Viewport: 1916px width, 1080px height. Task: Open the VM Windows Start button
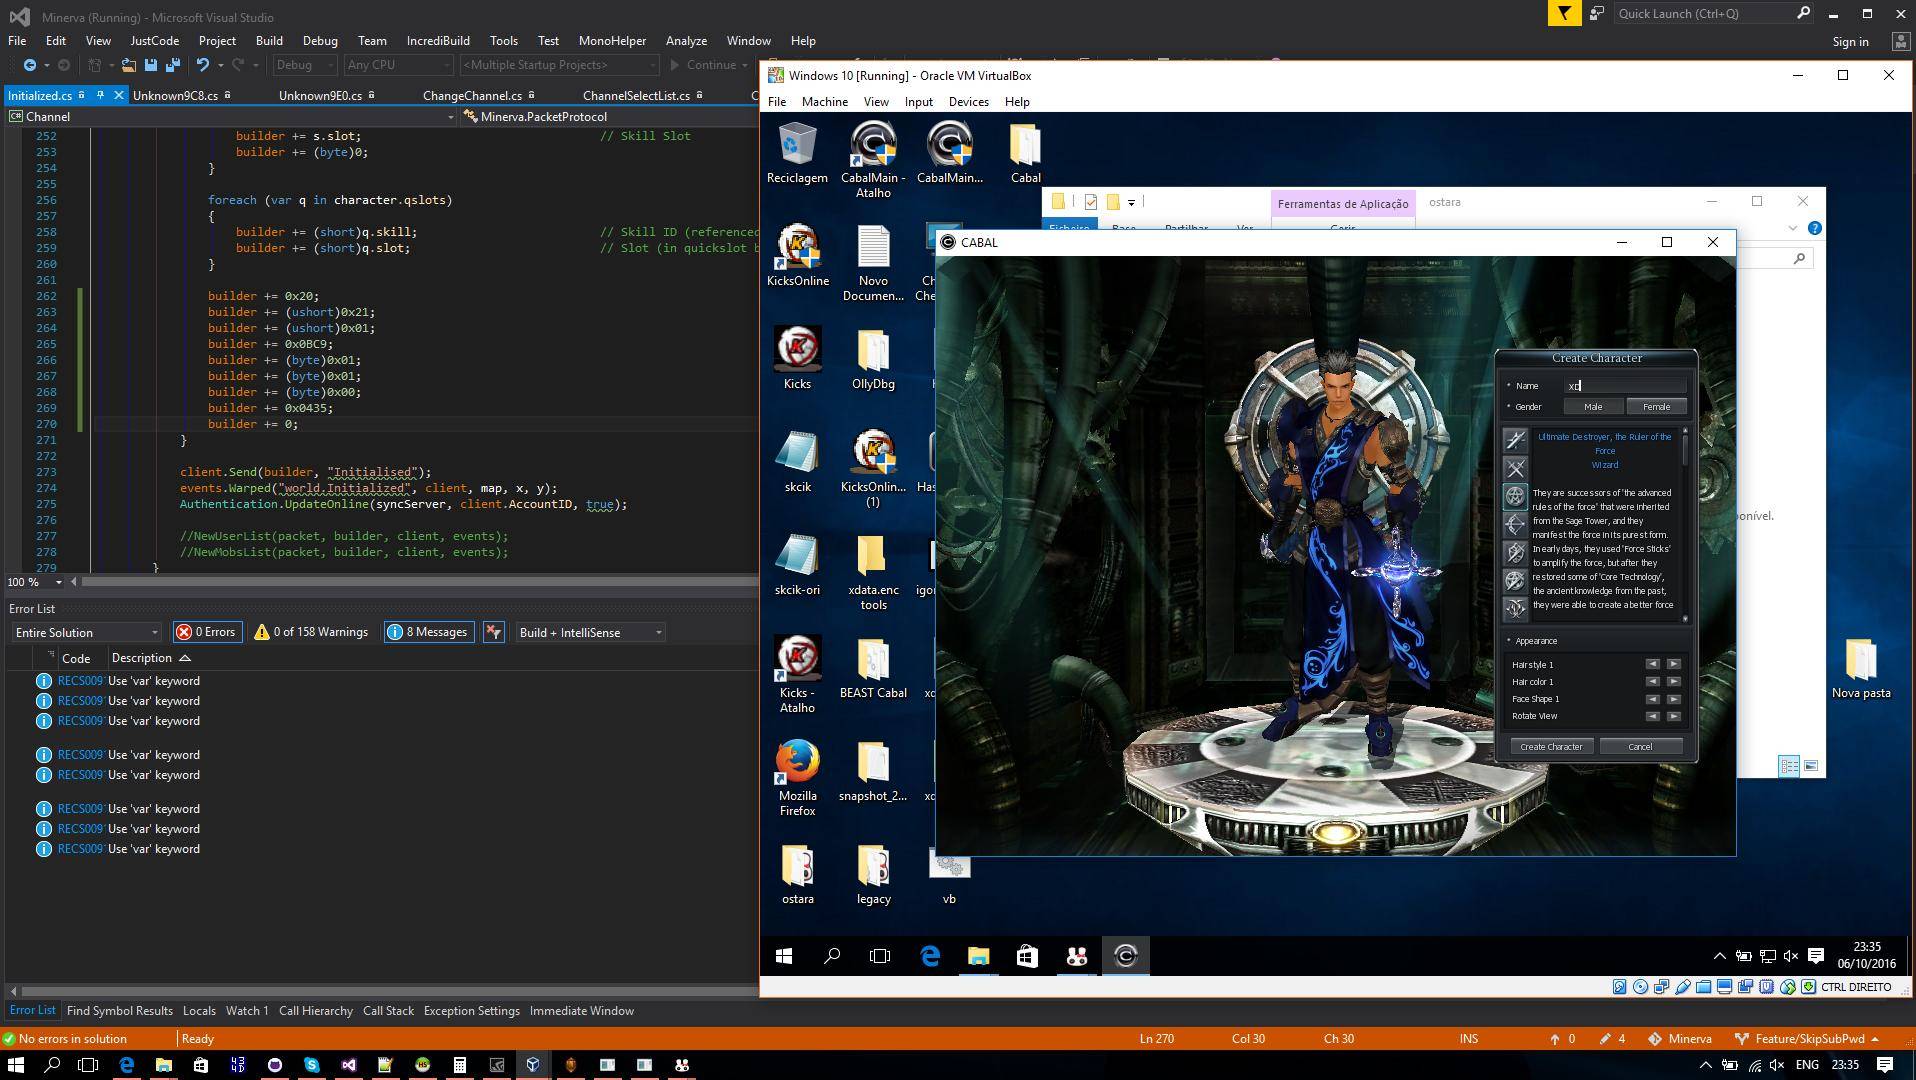pos(784,956)
